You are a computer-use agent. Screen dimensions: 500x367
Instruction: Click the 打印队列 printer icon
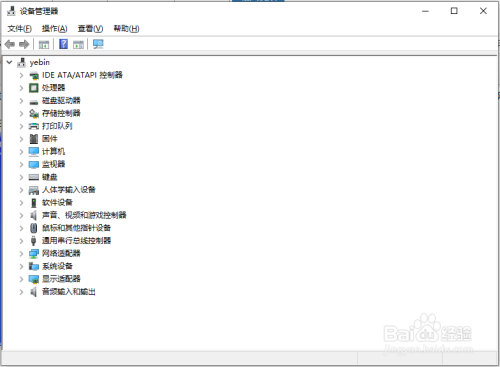(34, 126)
